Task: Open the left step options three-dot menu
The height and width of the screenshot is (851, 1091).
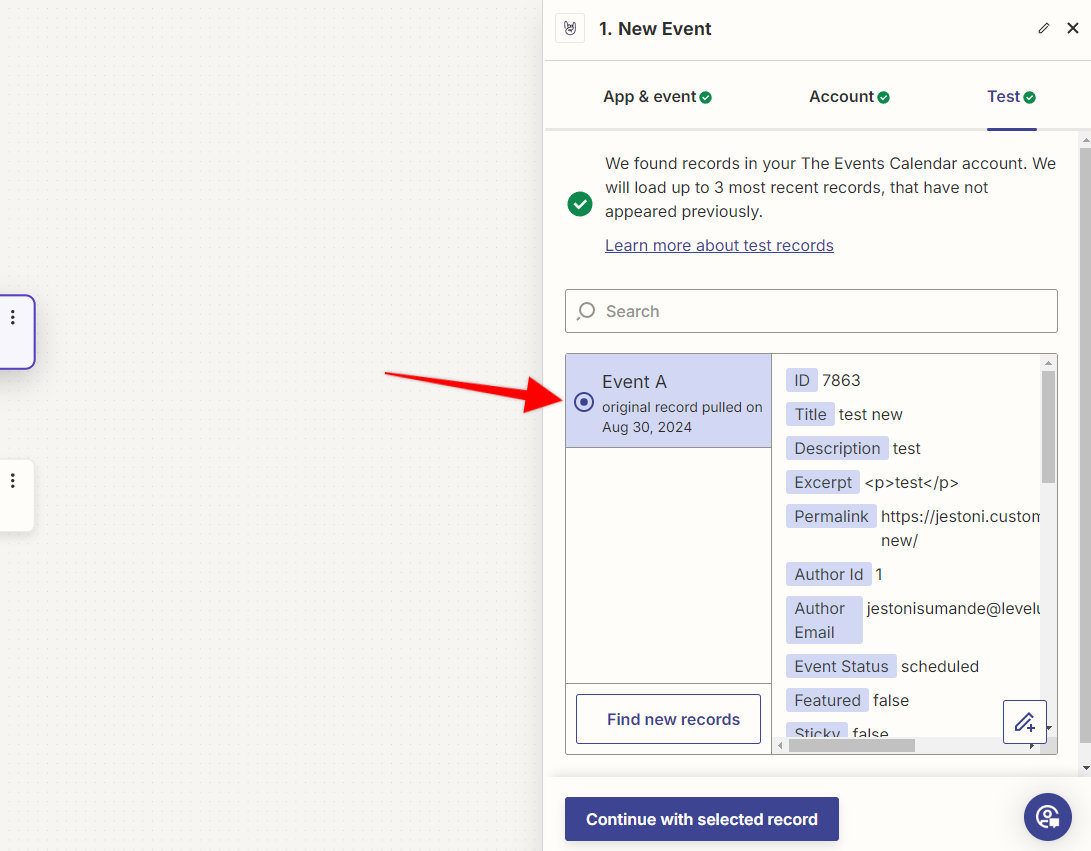Action: coord(13,316)
